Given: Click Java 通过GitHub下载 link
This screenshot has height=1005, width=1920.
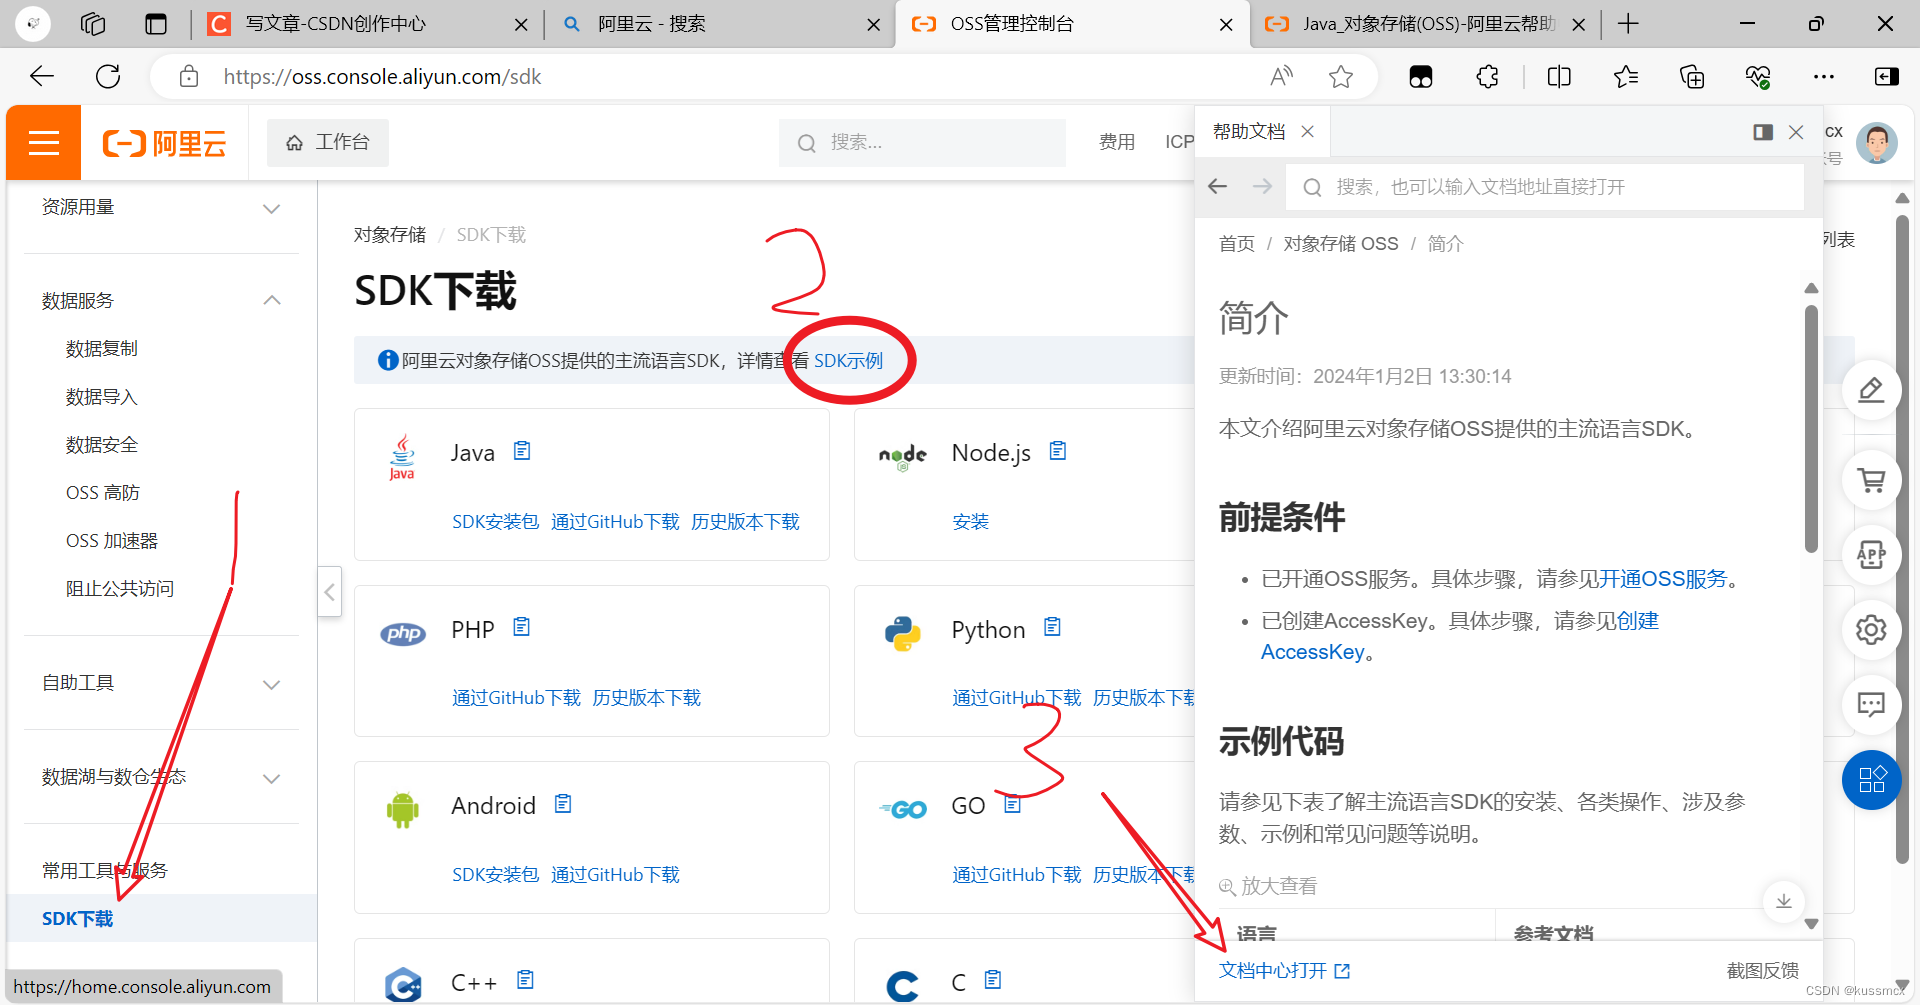Looking at the screenshot, I should click(615, 522).
